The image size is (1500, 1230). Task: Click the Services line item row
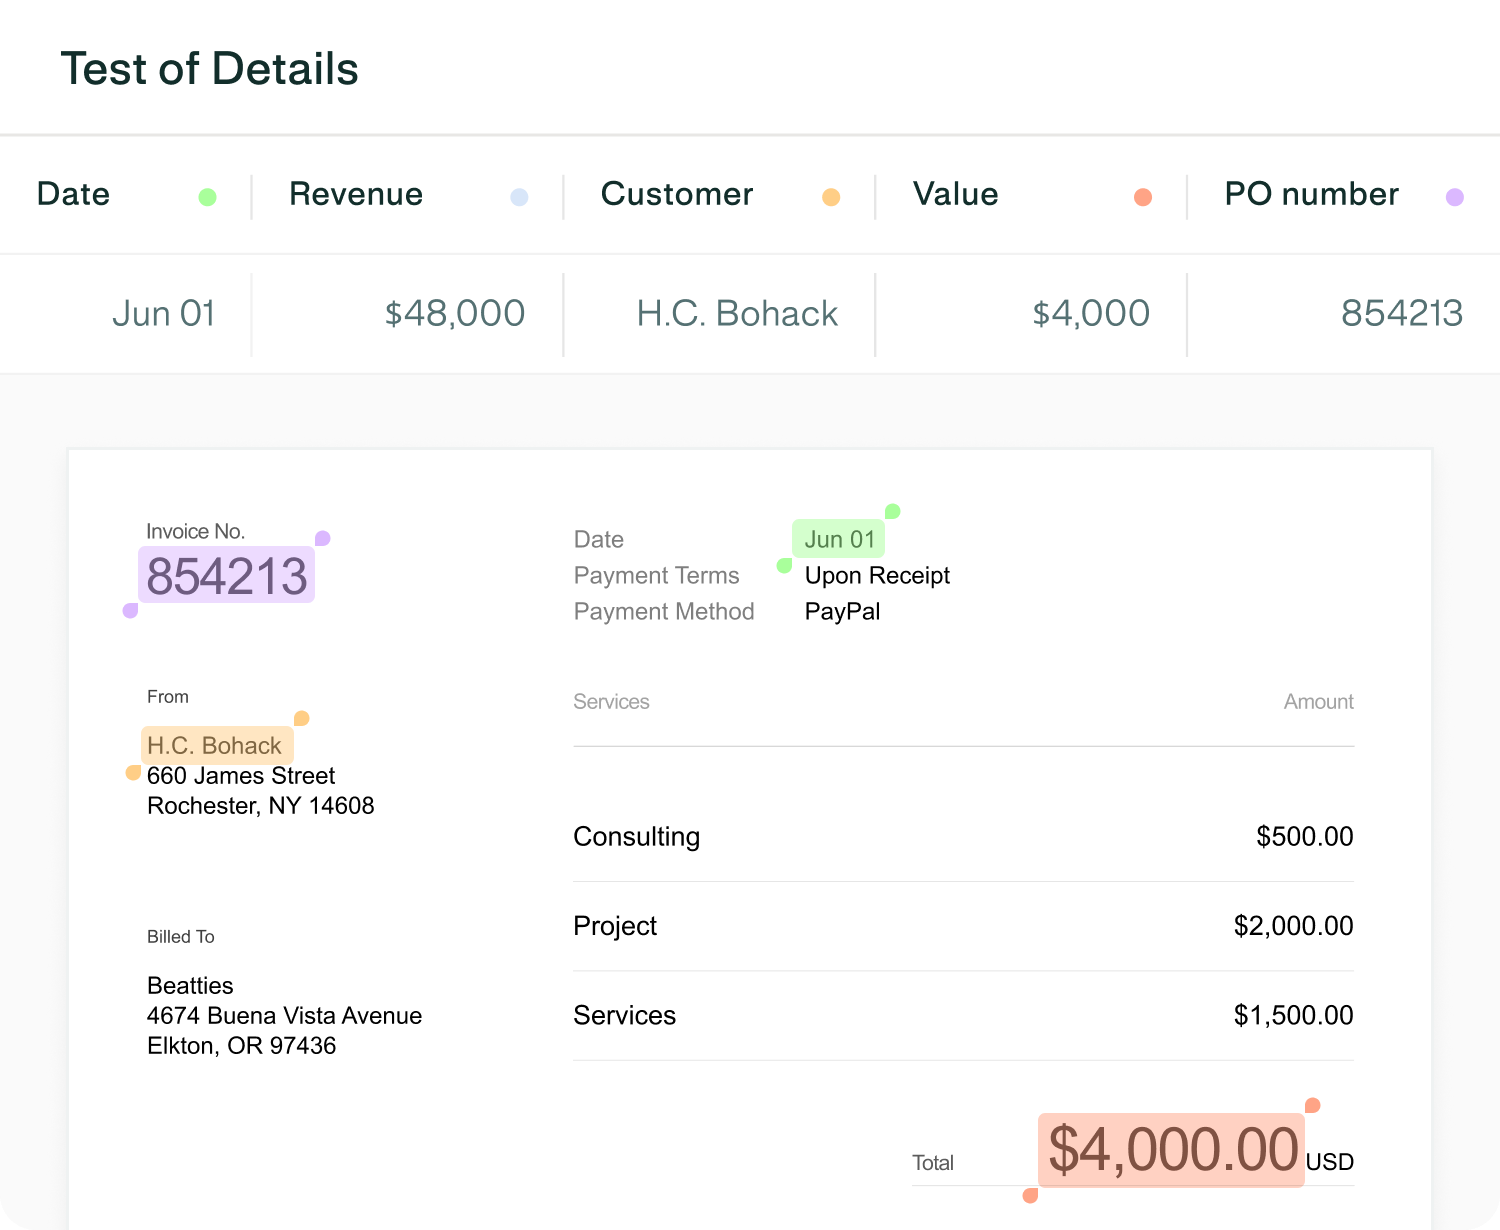tap(964, 1016)
